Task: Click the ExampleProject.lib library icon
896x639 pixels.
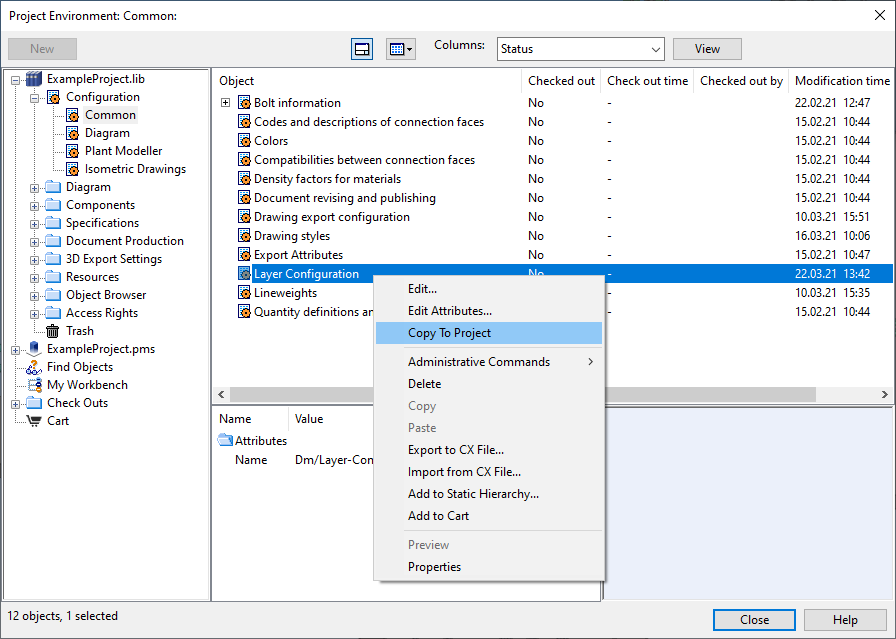Action: [34, 79]
